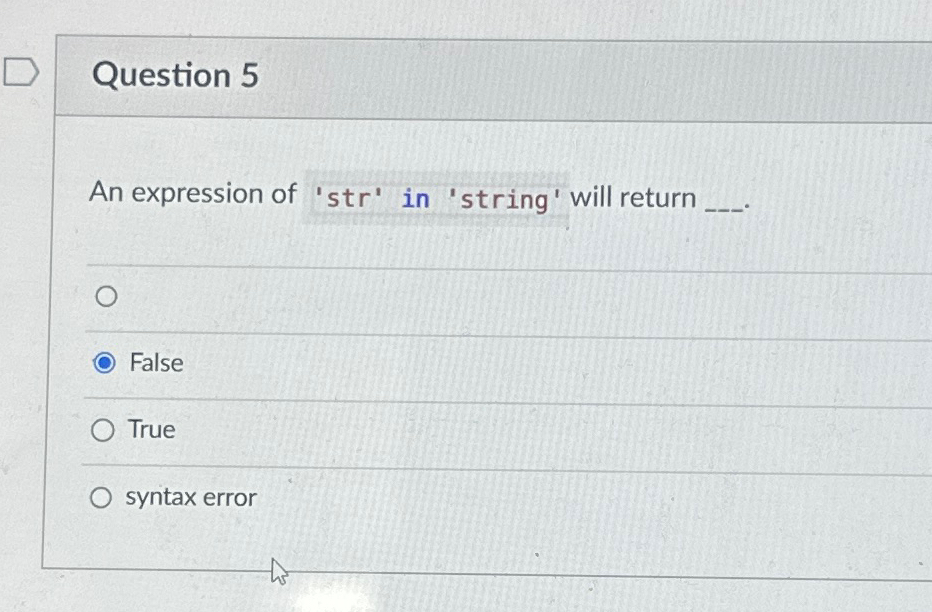This screenshot has width=932, height=612.
Task: Click the True label text
Action: click(x=150, y=430)
